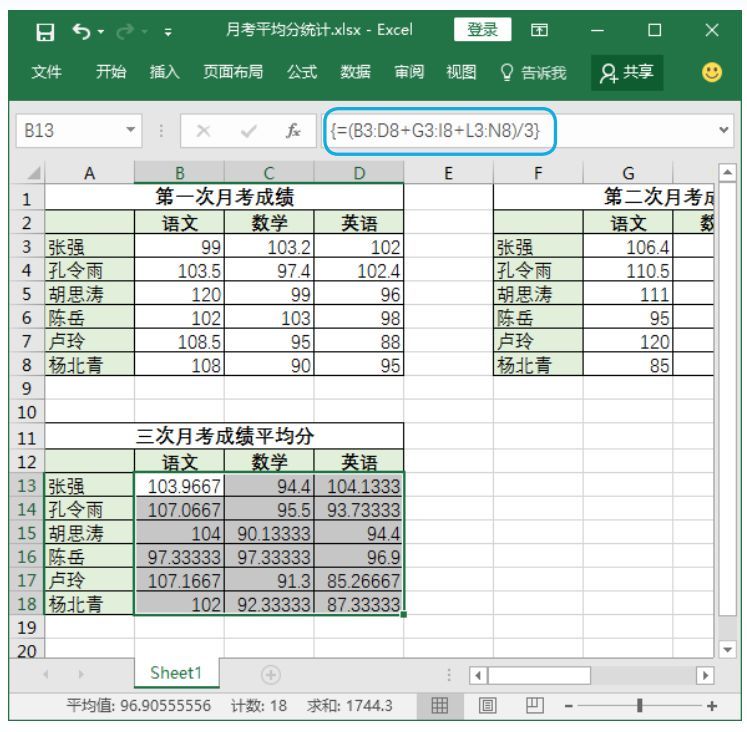The width and height of the screenshot is (747, 732).
Task: Click horizontal scrollbar left arrow
Action: (478, 675)
